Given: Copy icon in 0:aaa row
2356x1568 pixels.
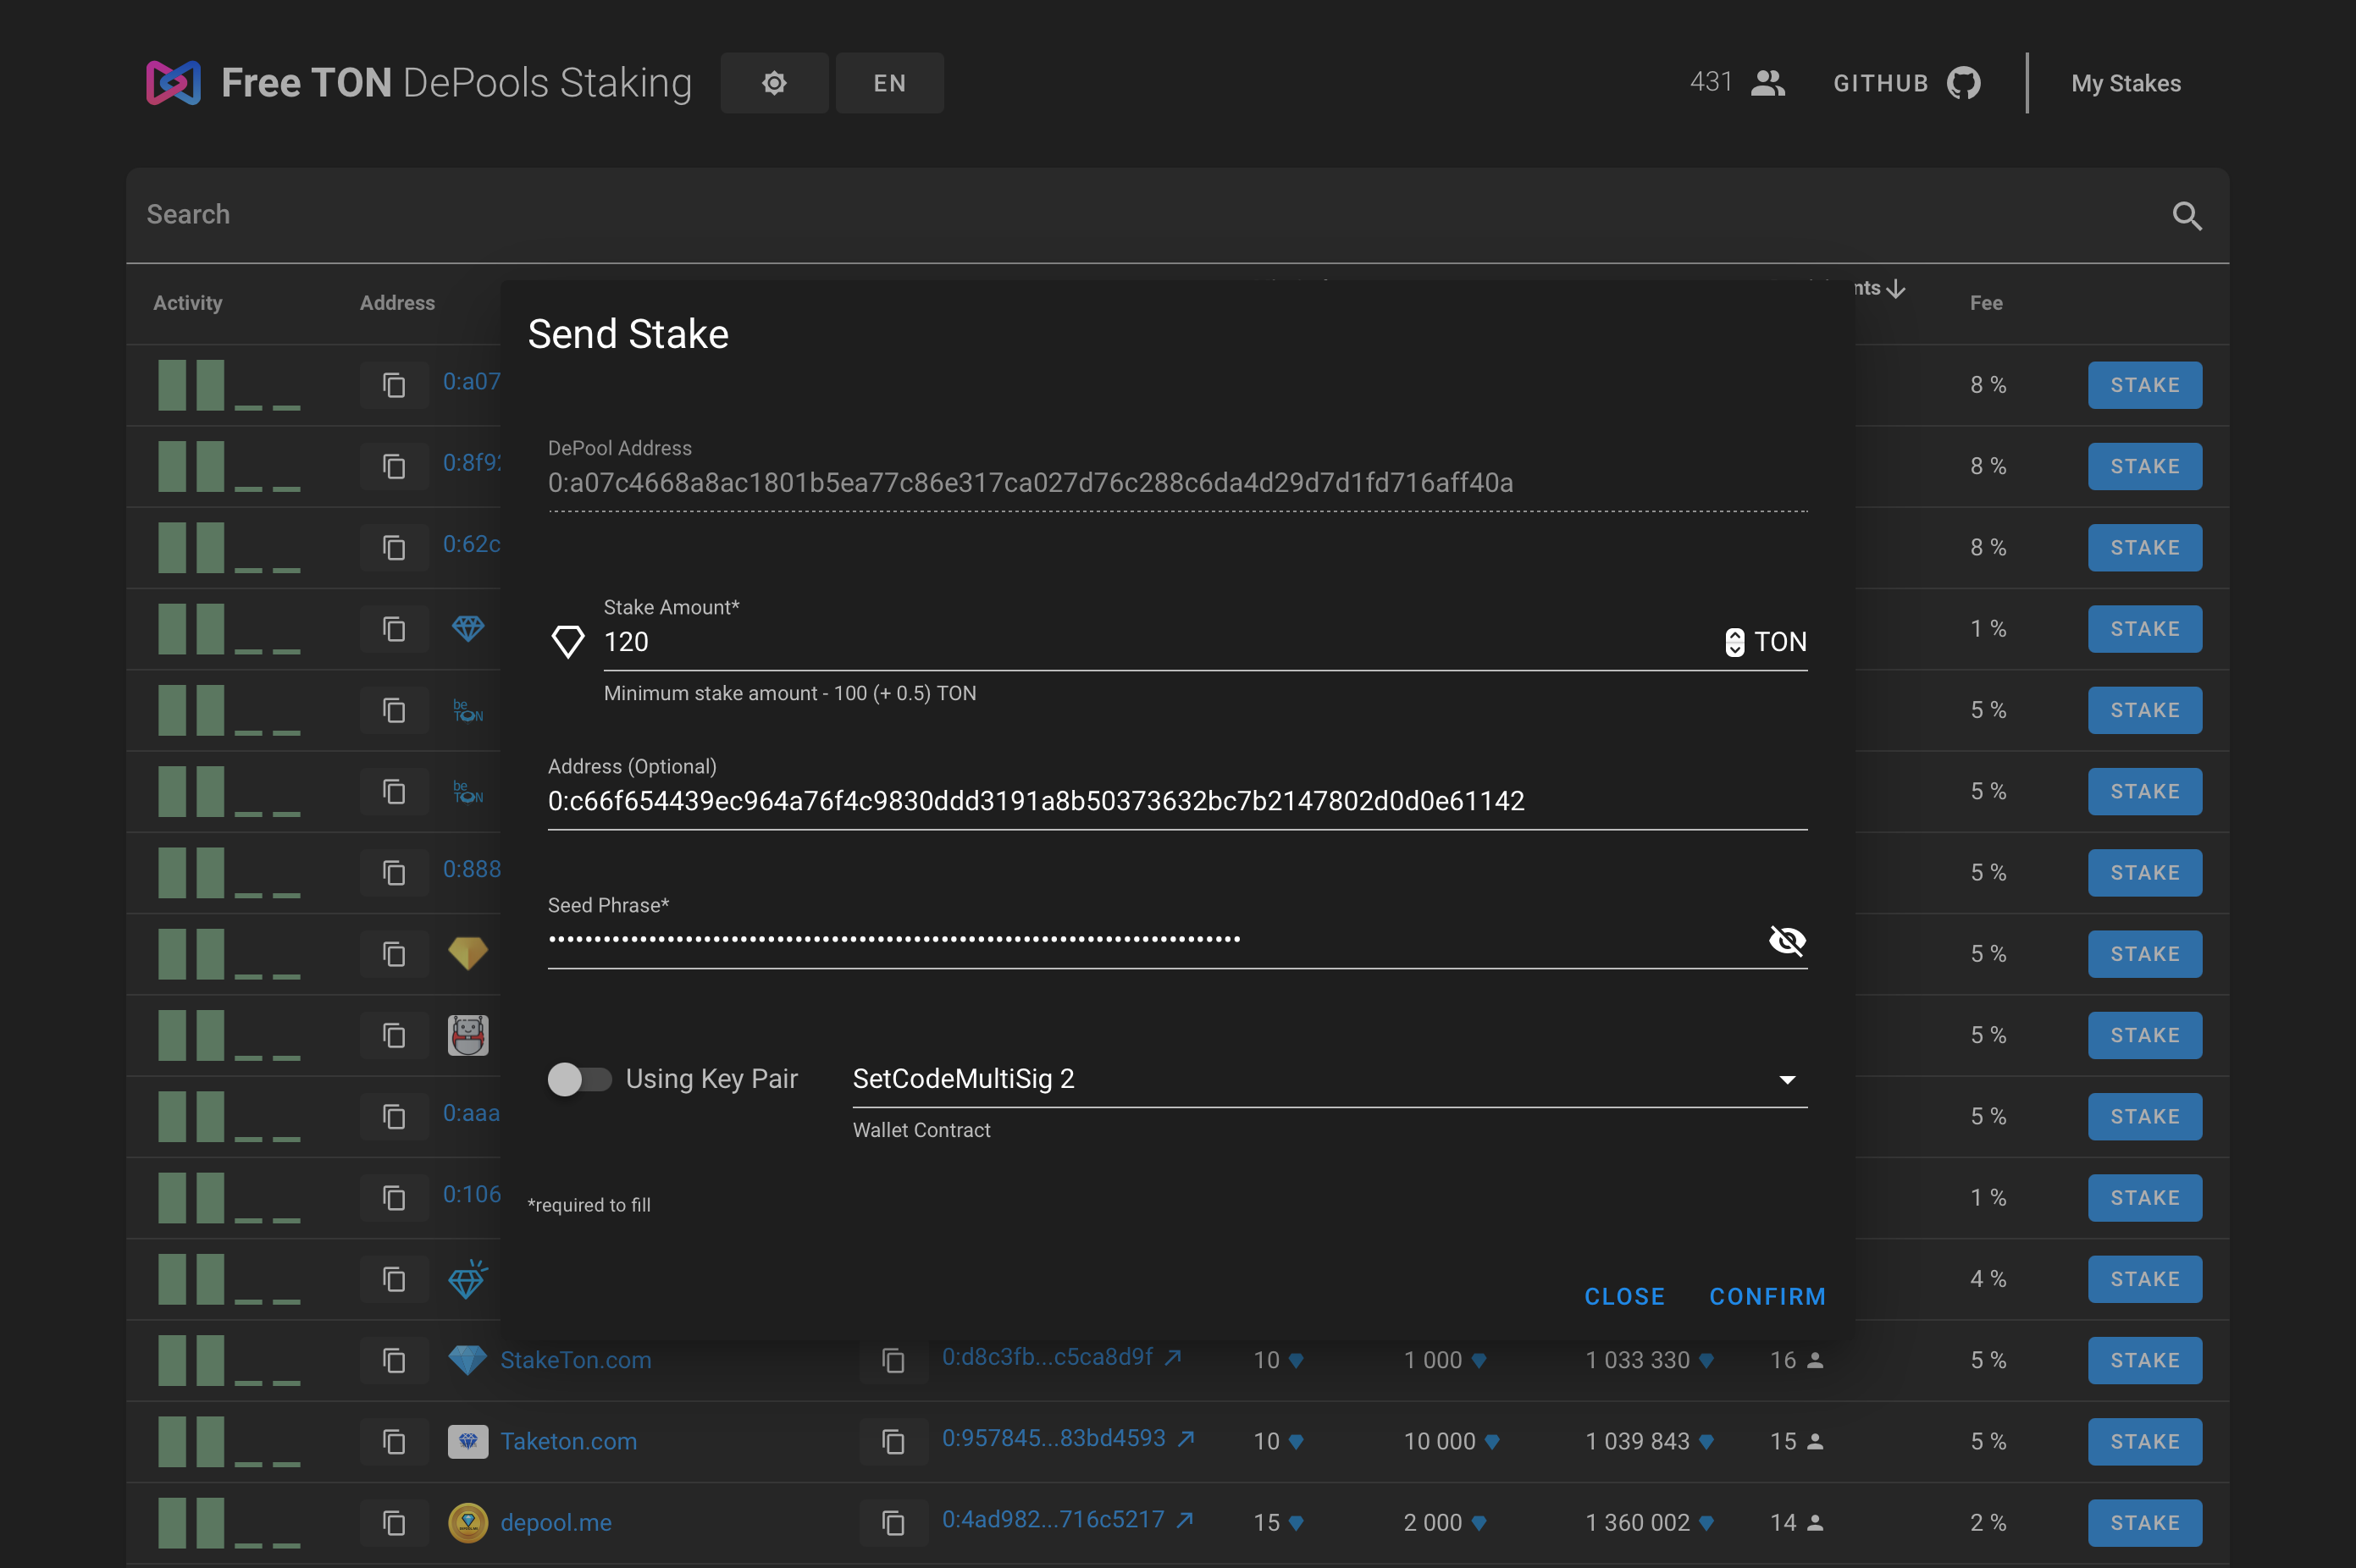Looking at the screenshot, I should pos(394,1116).
